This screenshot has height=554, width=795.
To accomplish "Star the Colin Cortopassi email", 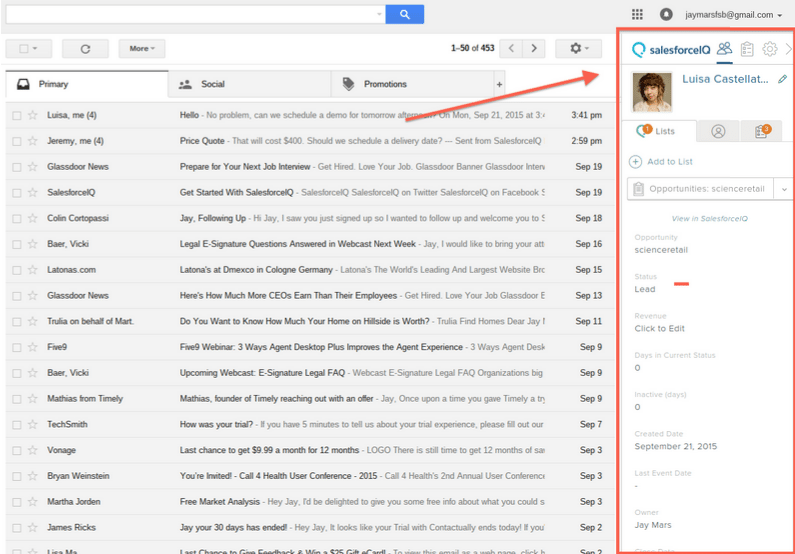I will tap(33, 218).
